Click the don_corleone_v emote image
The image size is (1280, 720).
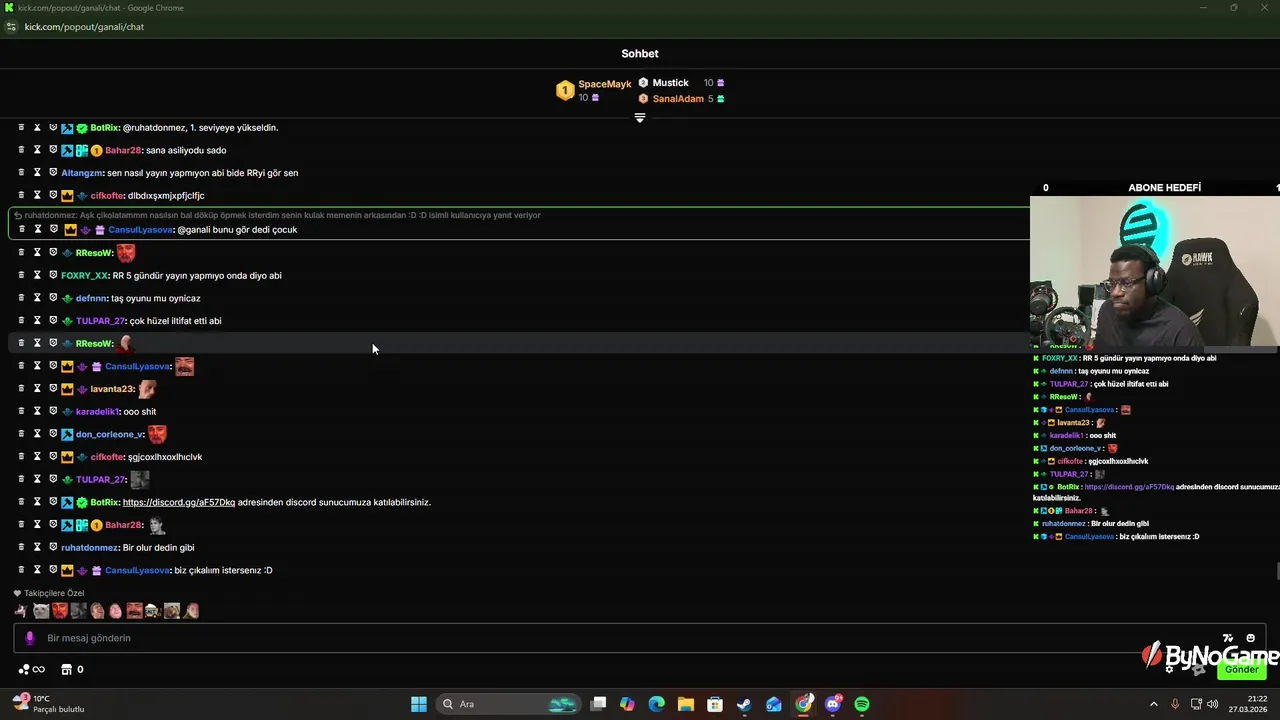coord(157,434)
